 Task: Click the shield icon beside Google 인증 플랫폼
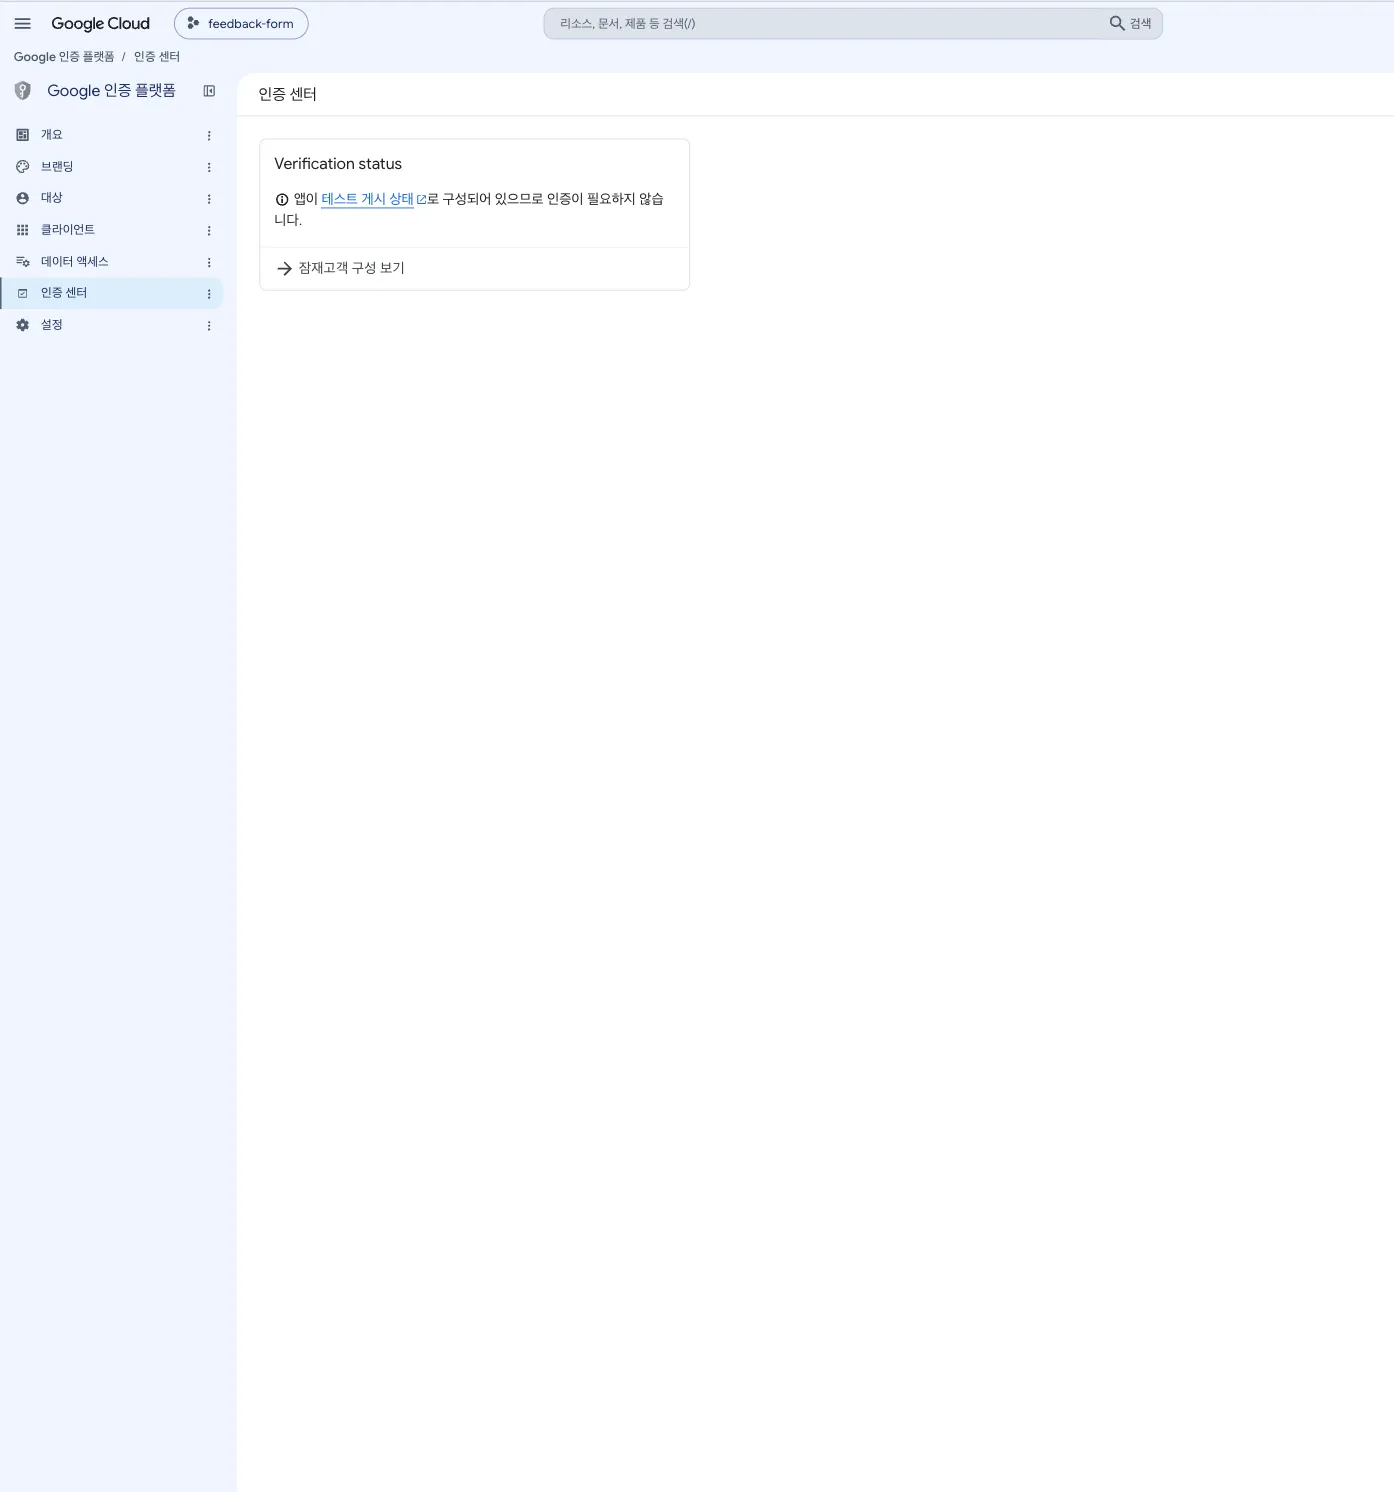click(x=23, y=91)
